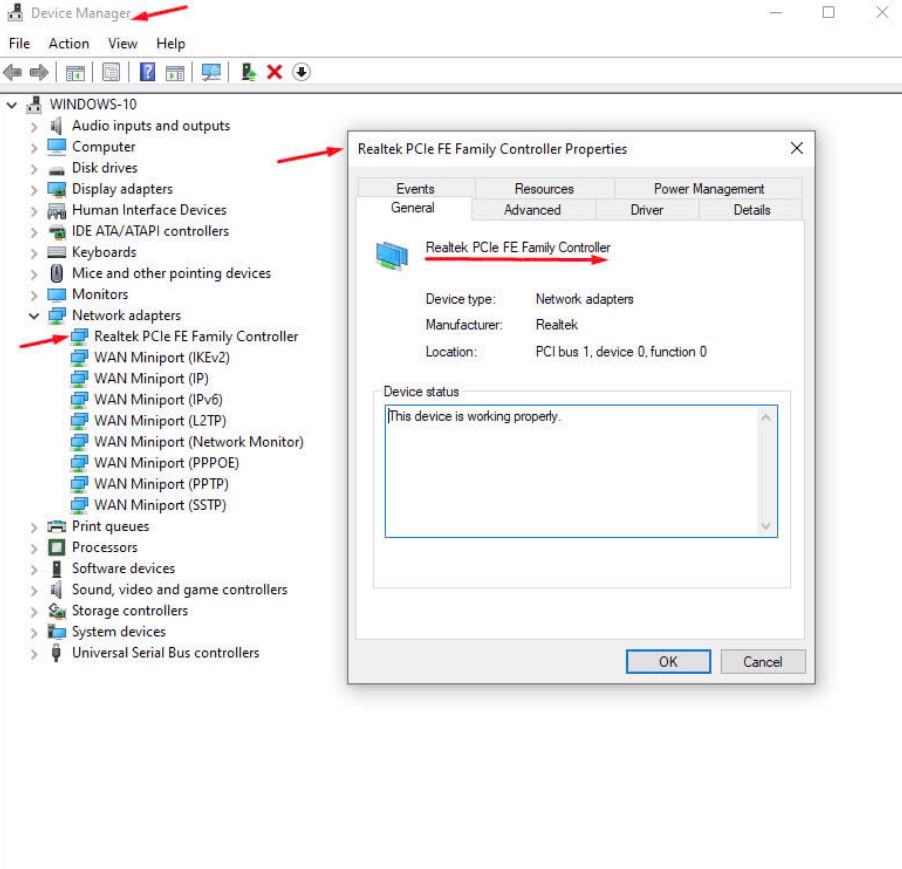Viewport: 902px width, 869px height.
Task: Expand the Storage controllers chevron
Action: point(34,611)
